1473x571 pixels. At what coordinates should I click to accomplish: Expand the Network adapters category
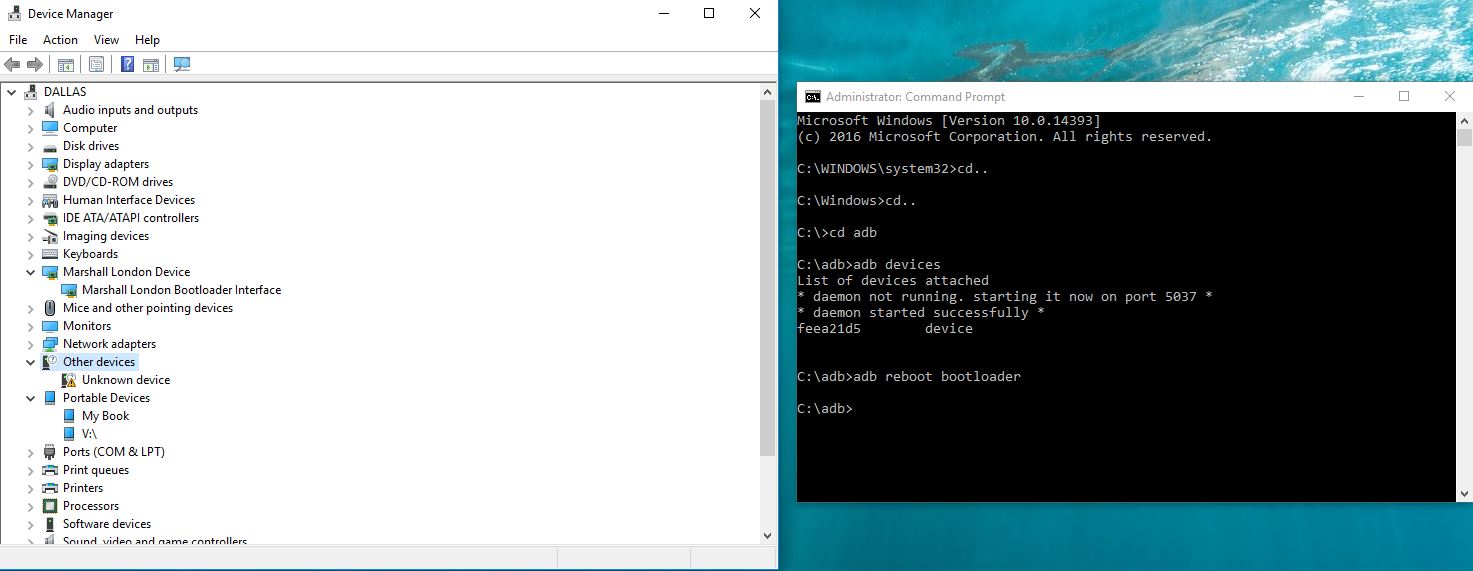pos(31,344)
